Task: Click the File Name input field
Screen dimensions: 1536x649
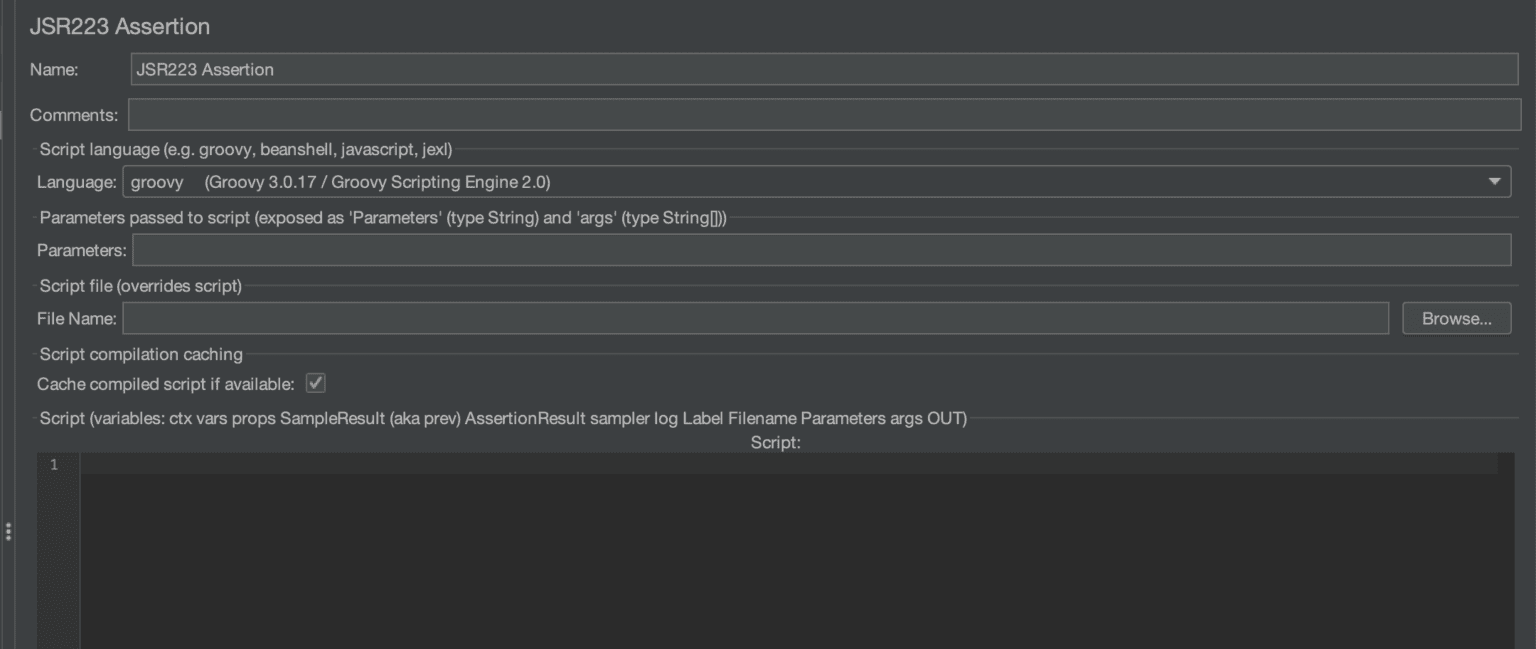Action: (x=700, y=318)
